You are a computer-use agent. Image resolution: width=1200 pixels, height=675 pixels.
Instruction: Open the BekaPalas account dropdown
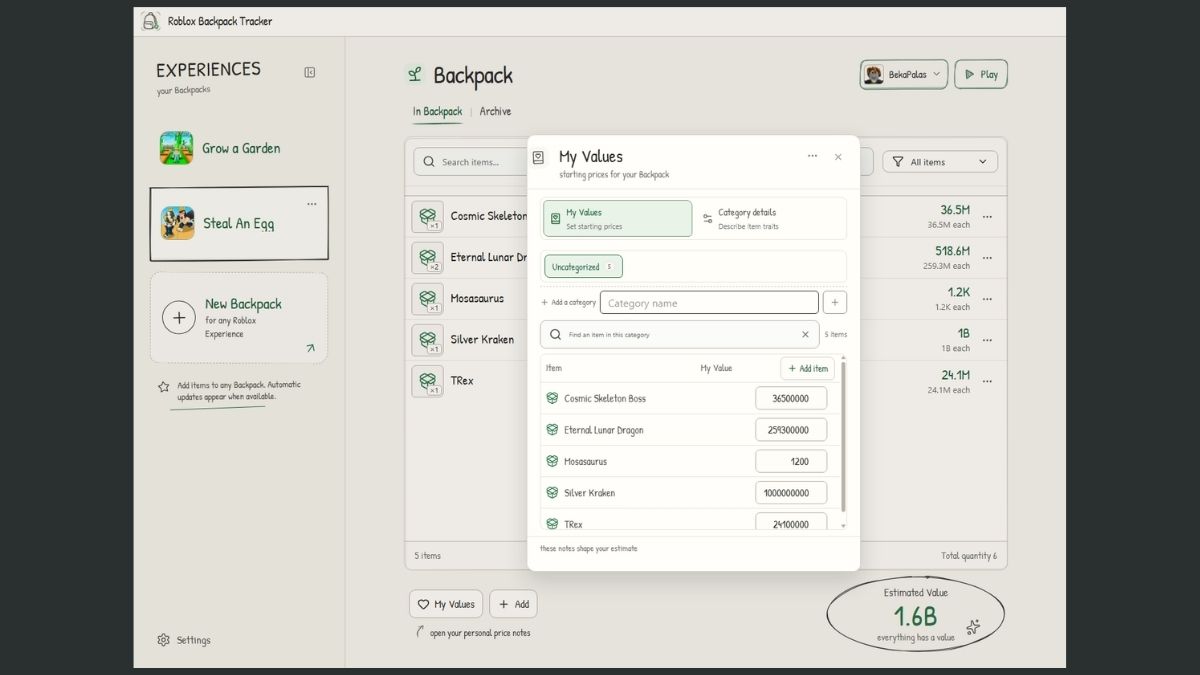pyautogui.click(x=903, y=74)
